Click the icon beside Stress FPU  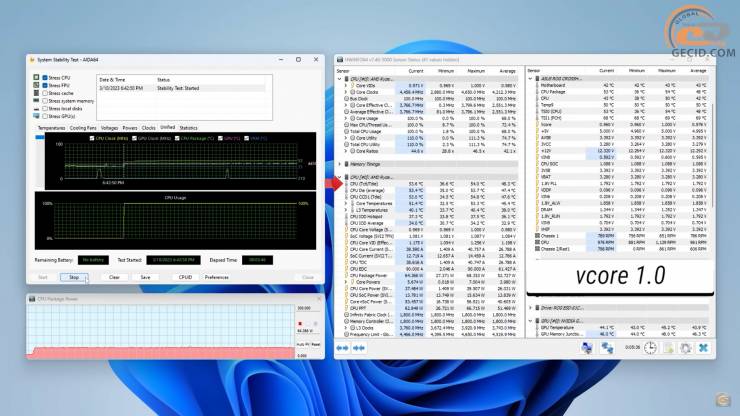click(36, 85)
